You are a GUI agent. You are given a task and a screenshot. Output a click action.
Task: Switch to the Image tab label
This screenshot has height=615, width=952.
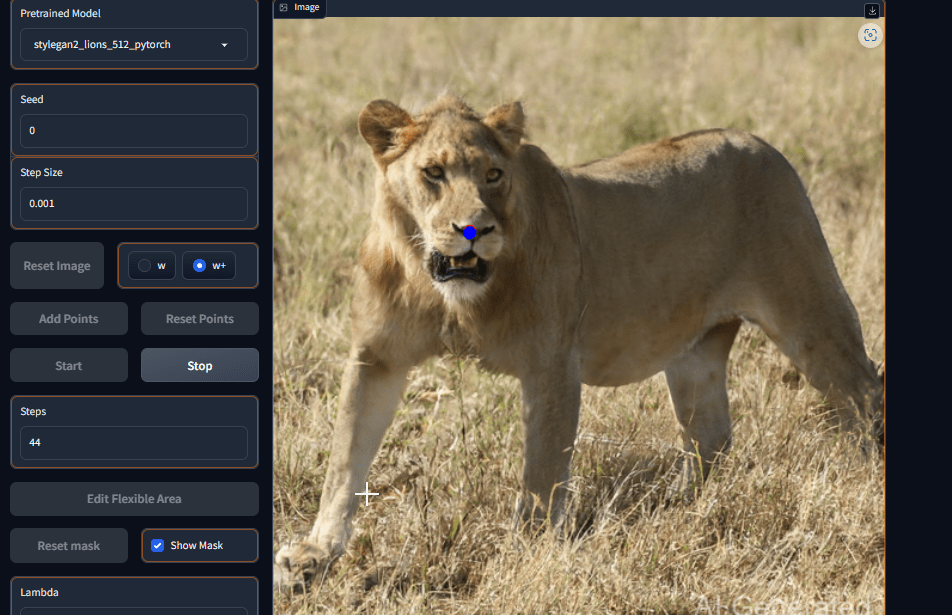307,7
